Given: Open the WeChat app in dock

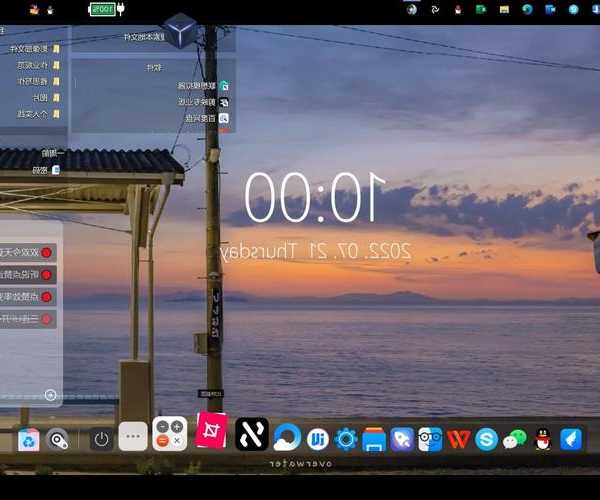Looking at the screenshot, I should click(514, 438).
